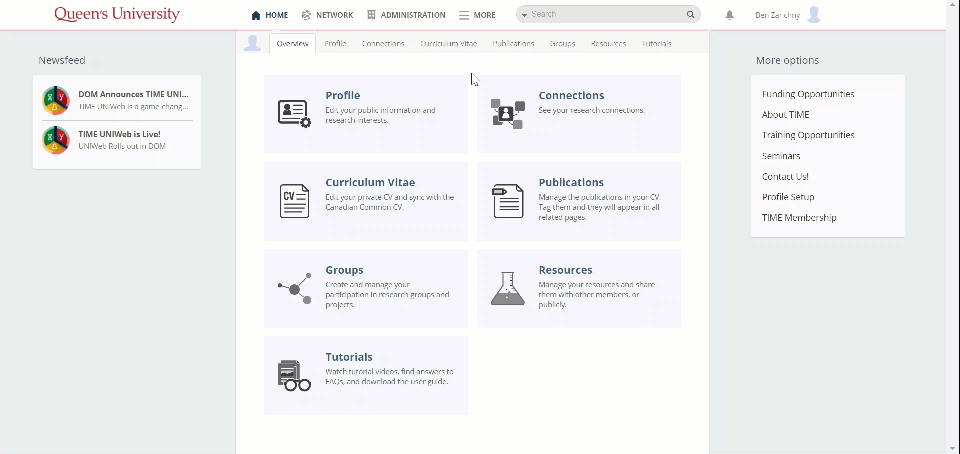This screenshot has width=960, height=454.
Task: Open the Profile card heading
Action: (343, 95)
